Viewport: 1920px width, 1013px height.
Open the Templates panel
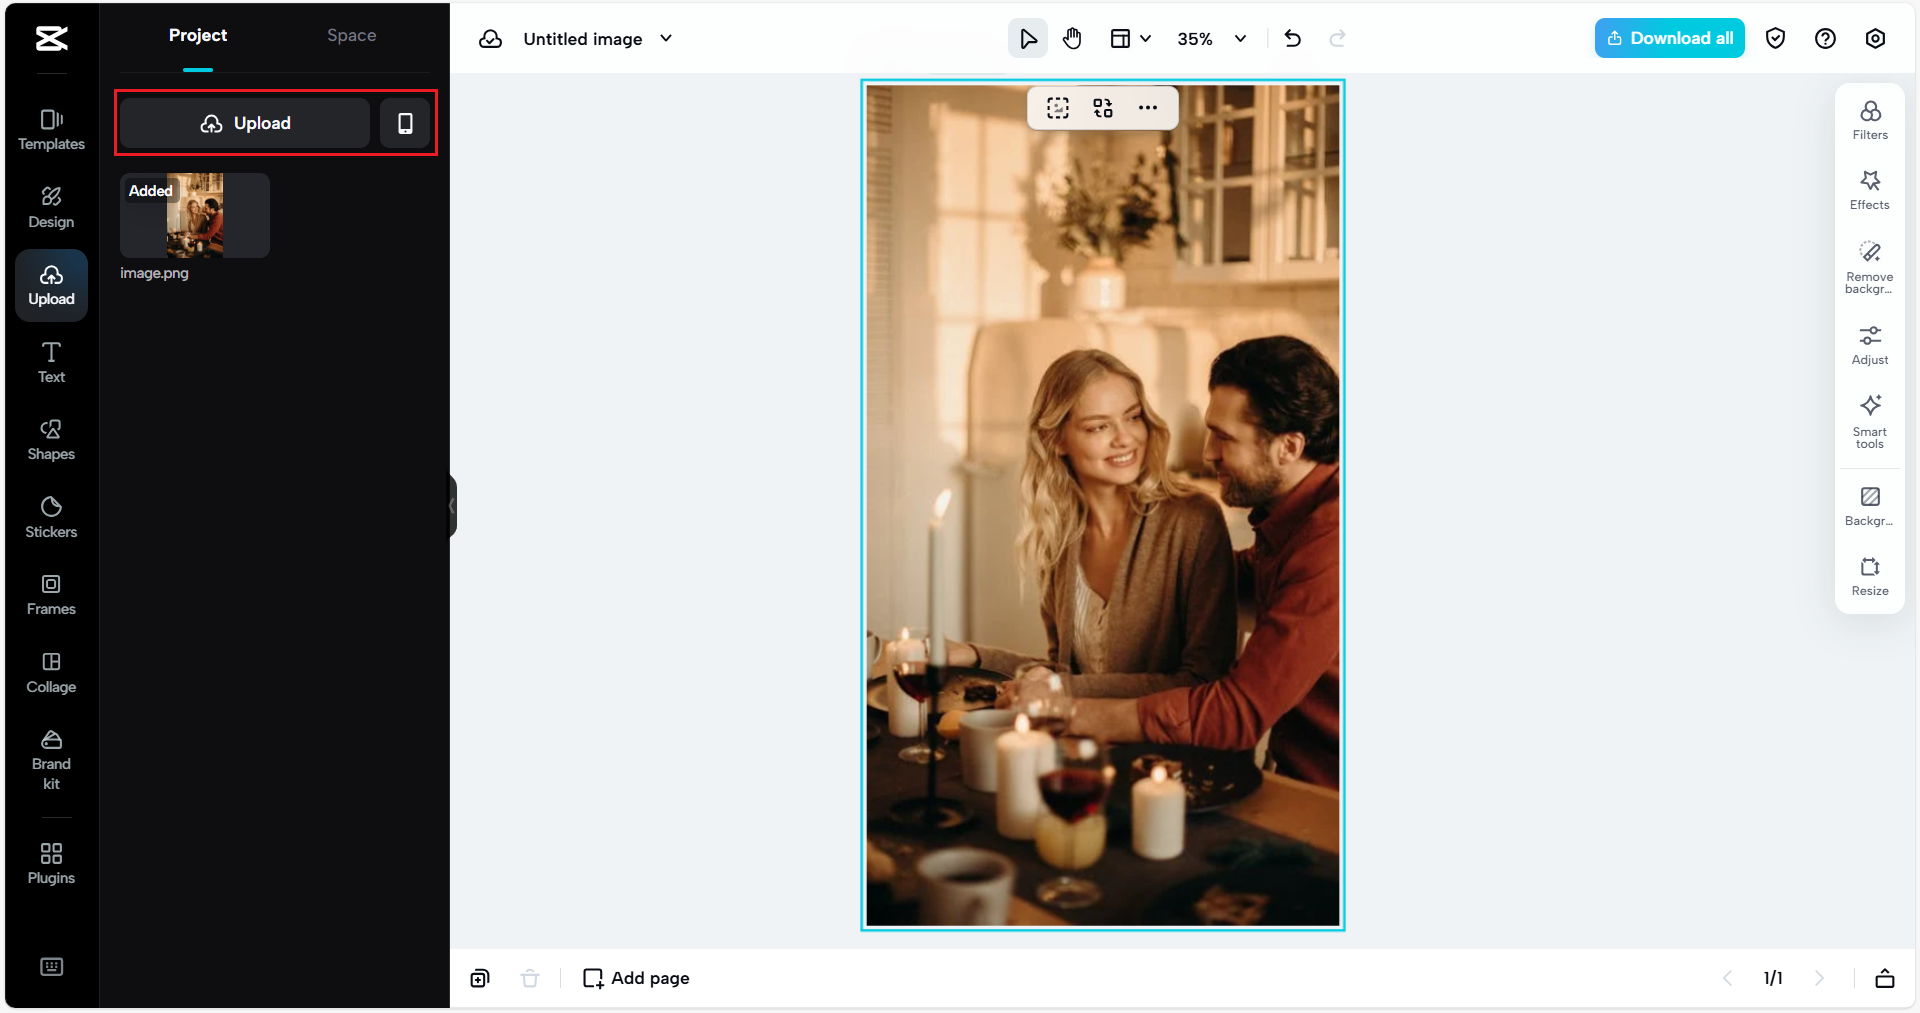click(51, 128)
